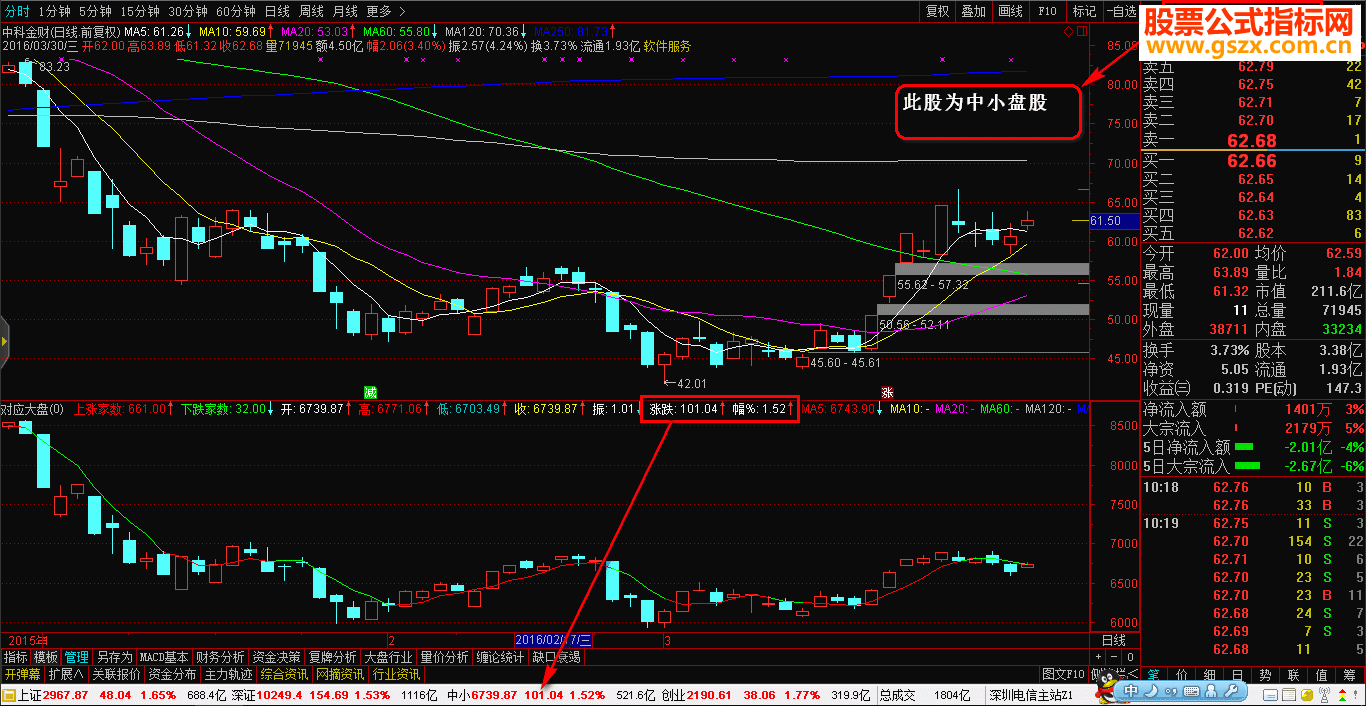Select the 笔 tick tab
The width and height of the screenshot is (1366, 706).
[x=1153, y=675]
